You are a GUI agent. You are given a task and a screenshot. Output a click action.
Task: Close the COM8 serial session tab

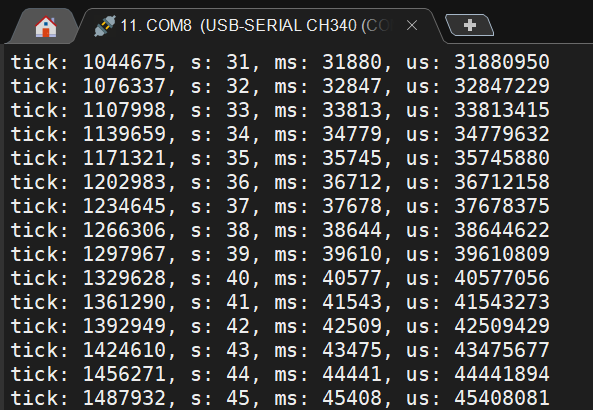412,26
